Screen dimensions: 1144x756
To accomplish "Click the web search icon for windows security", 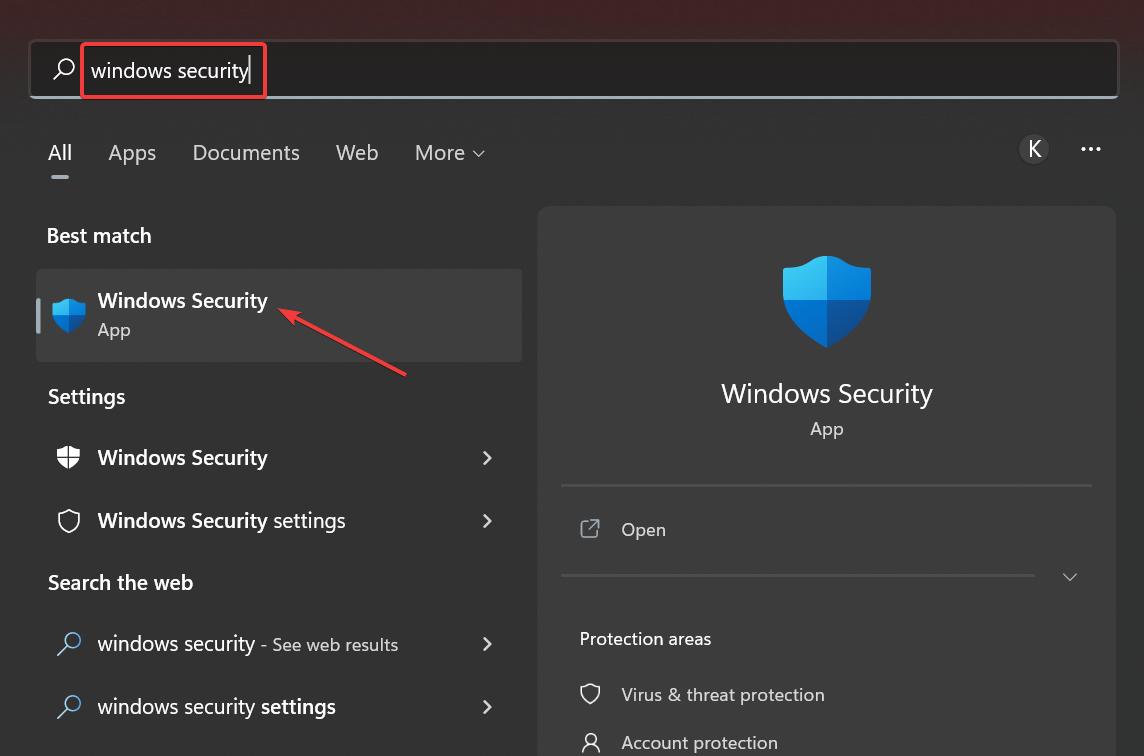I will [68, 644].
